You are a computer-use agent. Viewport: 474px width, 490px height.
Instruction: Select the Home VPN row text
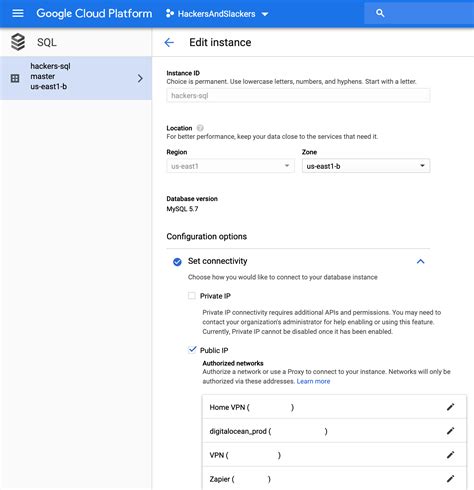tap(252, 407)
